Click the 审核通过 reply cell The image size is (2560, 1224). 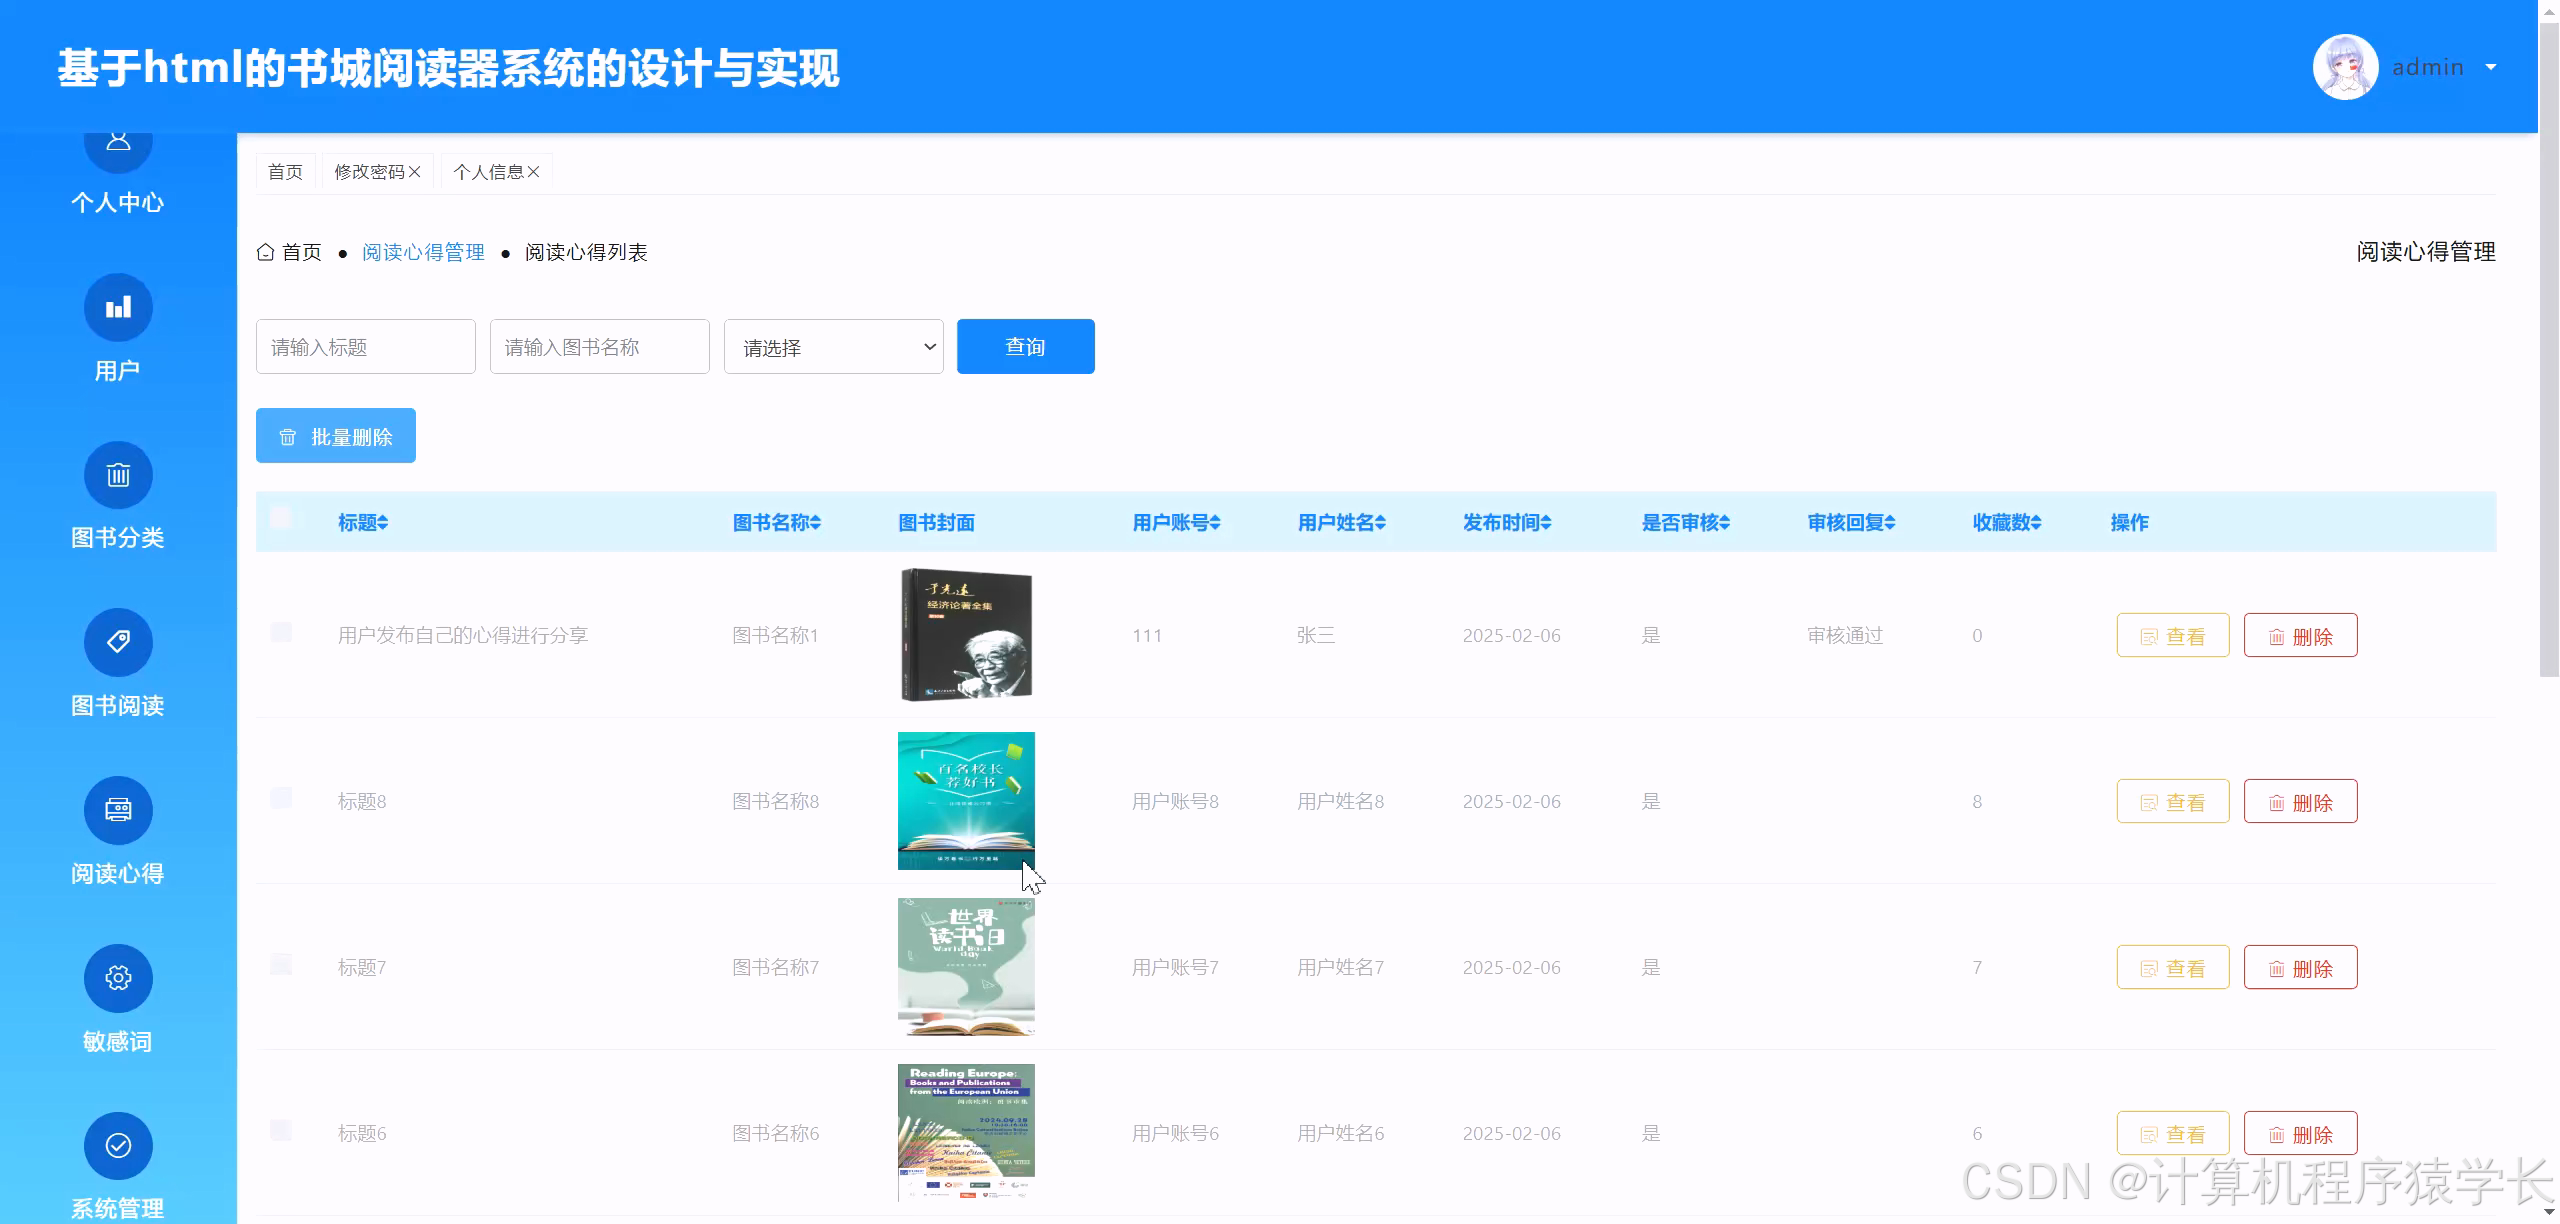coord(1845,636)
